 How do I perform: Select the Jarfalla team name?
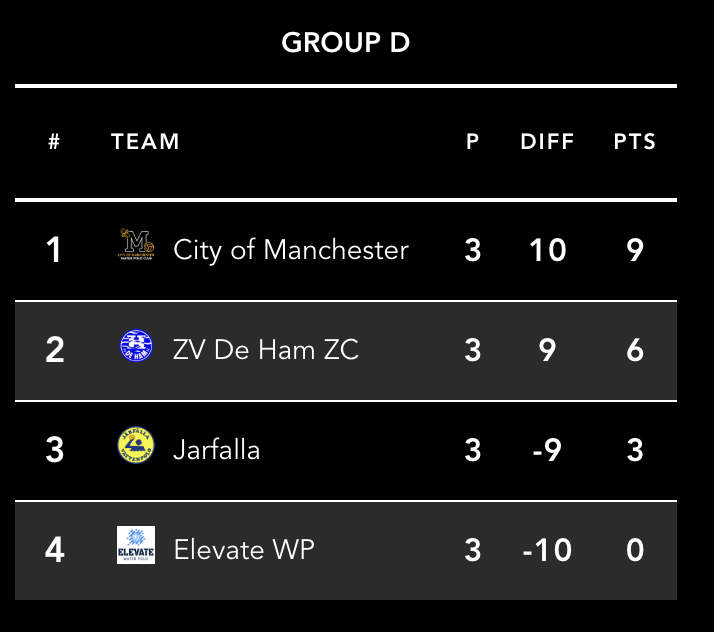coord(216,449)
